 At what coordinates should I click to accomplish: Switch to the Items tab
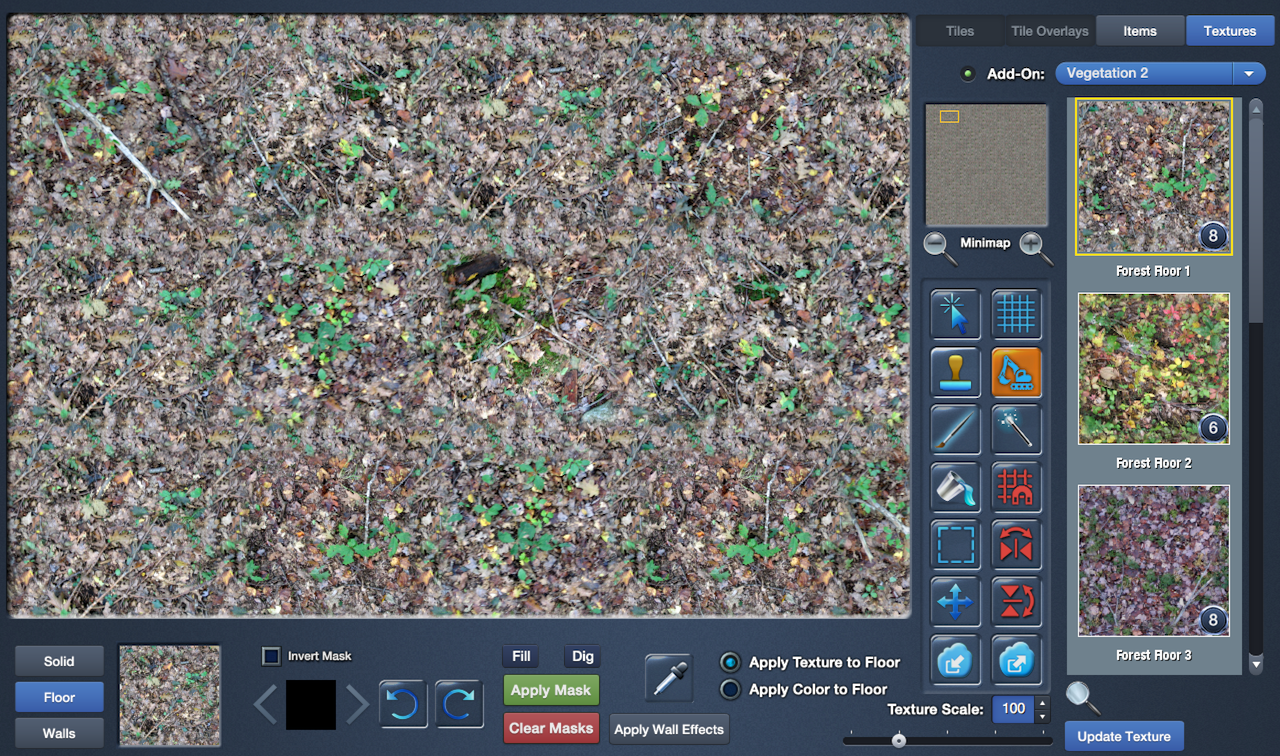tap(1139, 31)
